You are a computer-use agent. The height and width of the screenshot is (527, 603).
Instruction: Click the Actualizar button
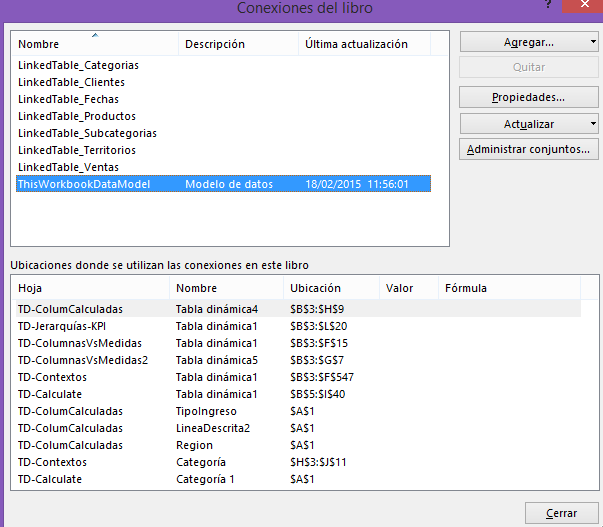point(521,124)
